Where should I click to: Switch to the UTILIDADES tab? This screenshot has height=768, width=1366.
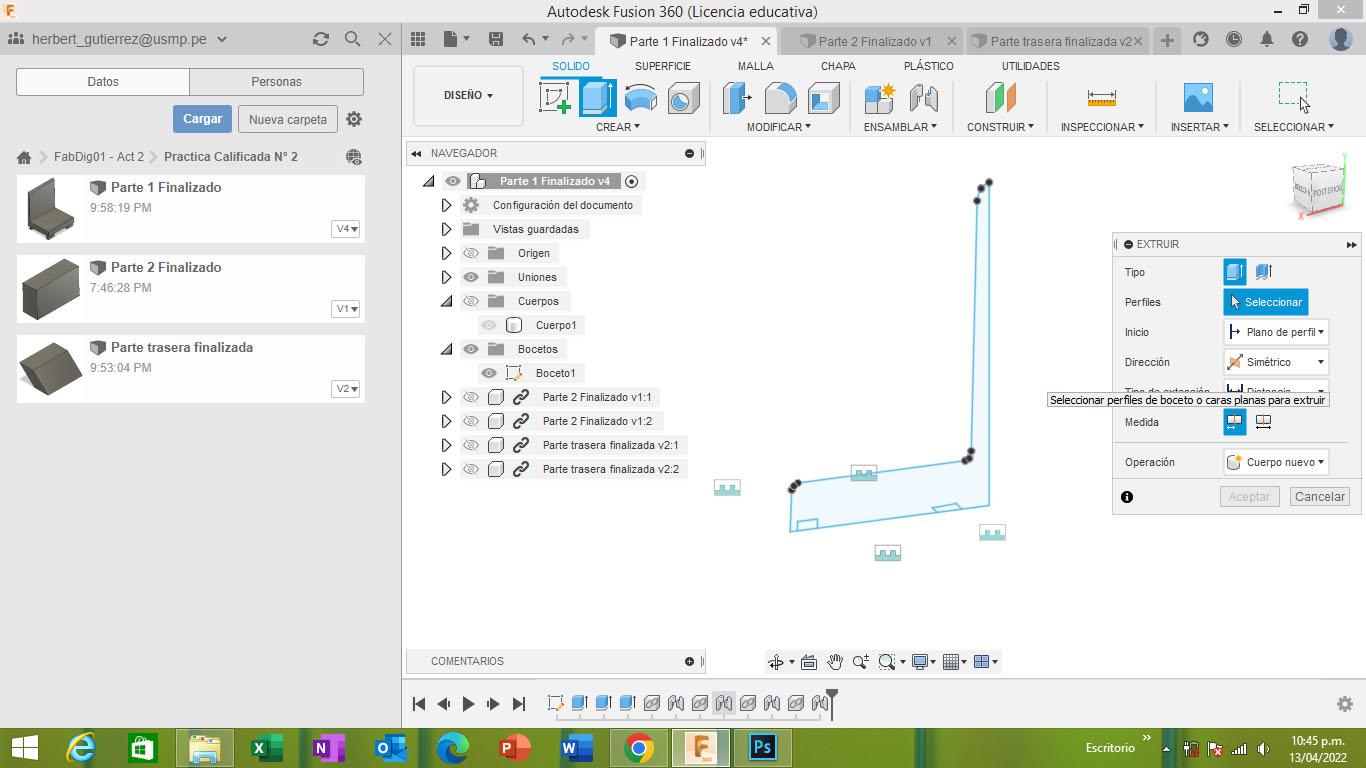[1030, 66]
